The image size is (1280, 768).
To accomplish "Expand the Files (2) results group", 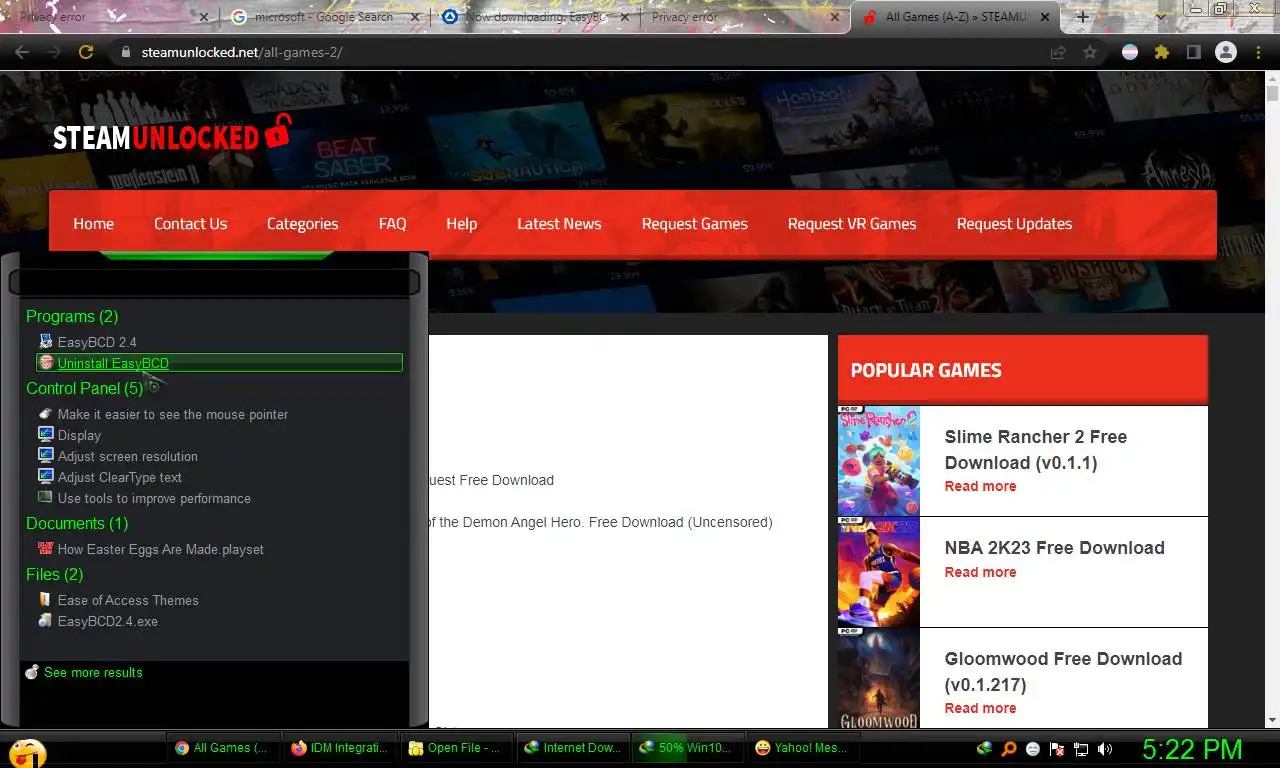I will pyautogui.click(x=55, y=574).
